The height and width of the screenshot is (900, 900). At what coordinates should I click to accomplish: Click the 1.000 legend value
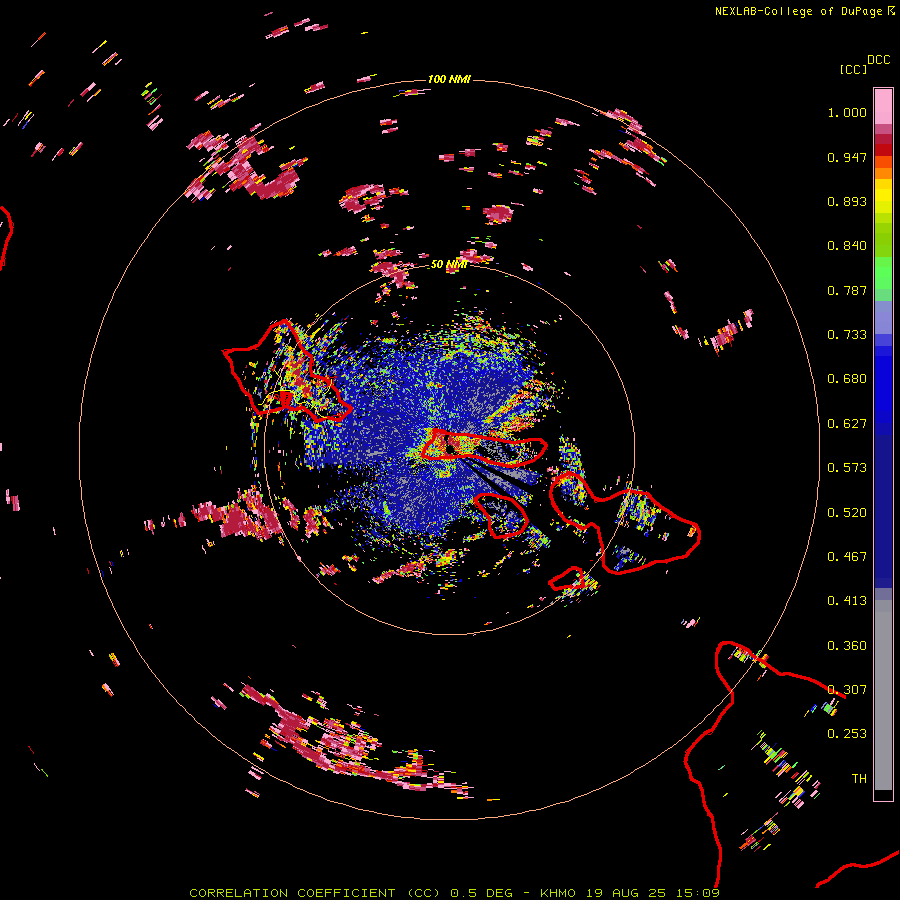point(847,112)
